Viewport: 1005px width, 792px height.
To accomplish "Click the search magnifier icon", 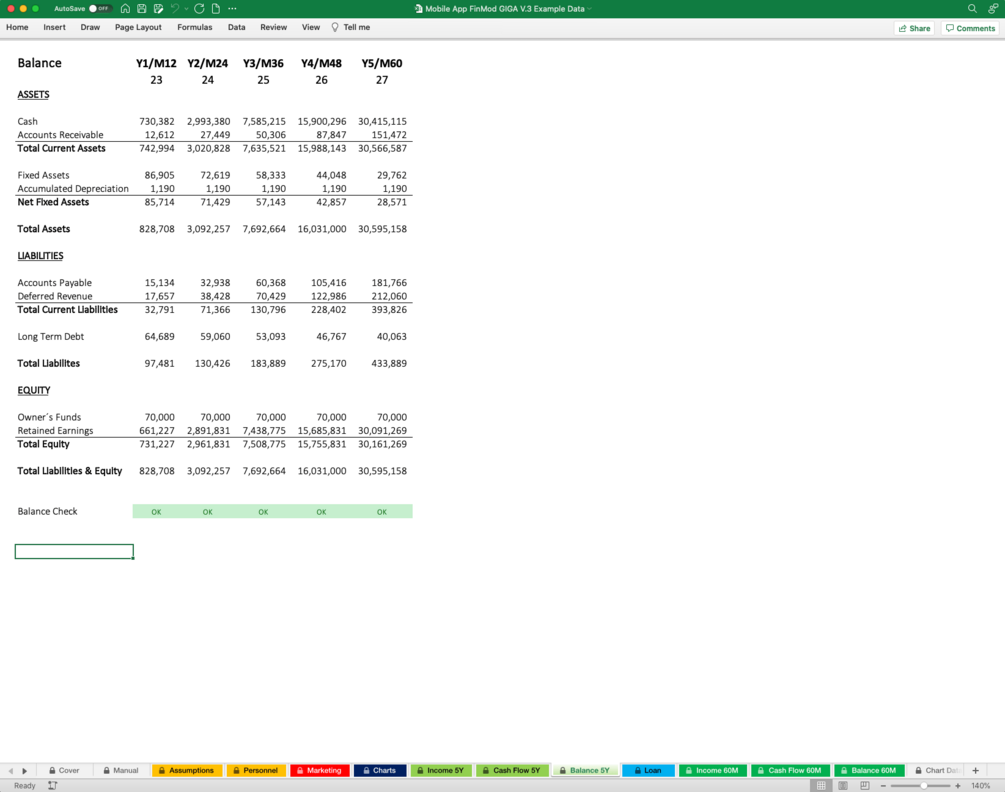I will (x=972, y=8).
